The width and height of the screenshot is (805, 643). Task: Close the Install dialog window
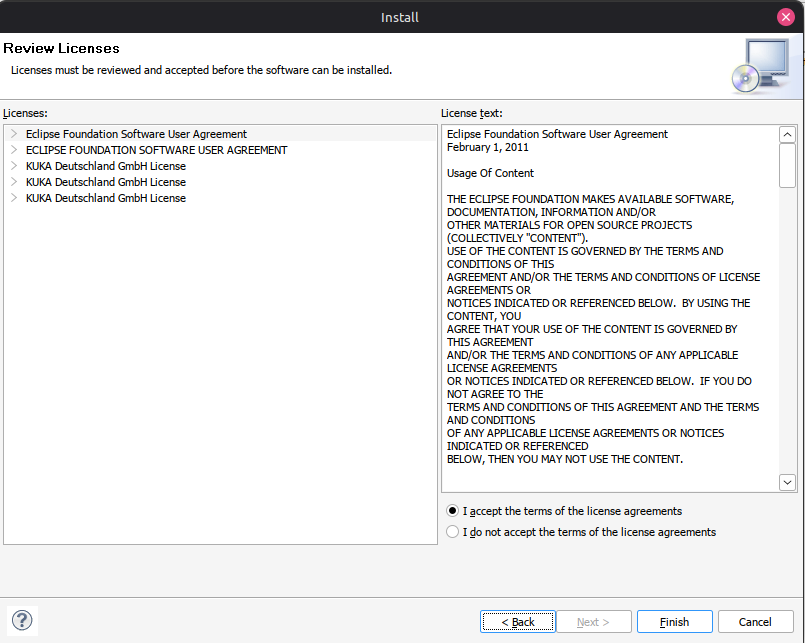point(785,17)
